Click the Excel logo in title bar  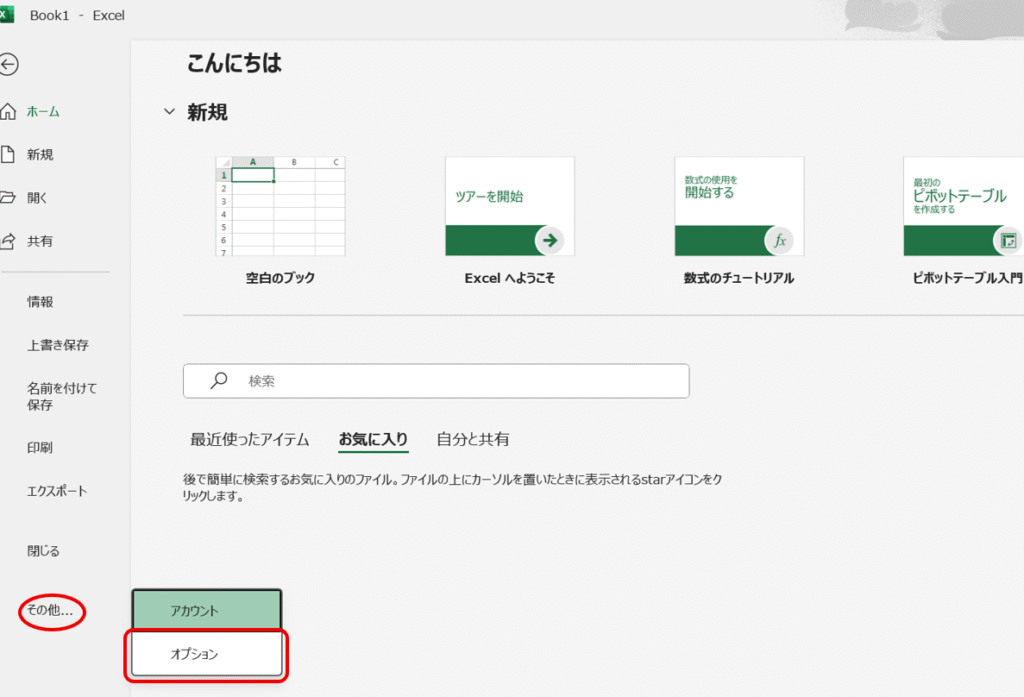7,15
